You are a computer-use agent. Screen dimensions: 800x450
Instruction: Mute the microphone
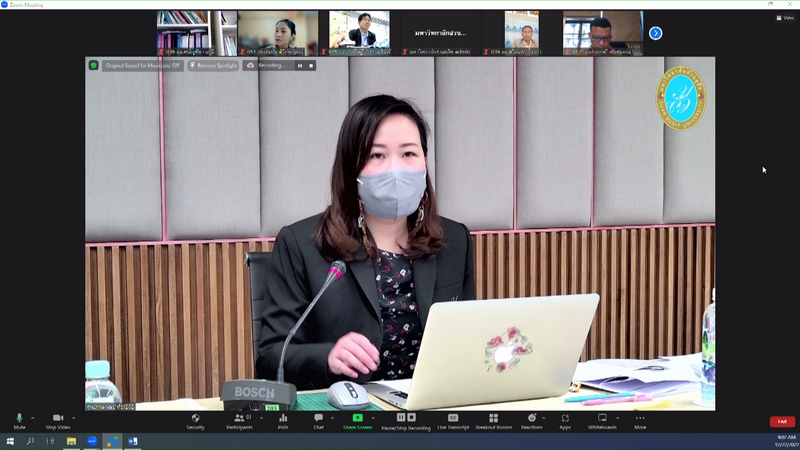[x=19, y=421]
